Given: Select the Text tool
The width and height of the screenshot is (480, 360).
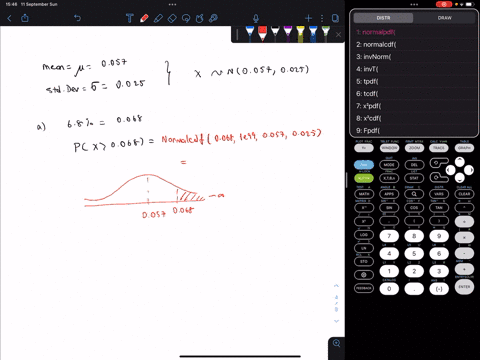Looking at the screenshot, I should [x=130, y=18].
